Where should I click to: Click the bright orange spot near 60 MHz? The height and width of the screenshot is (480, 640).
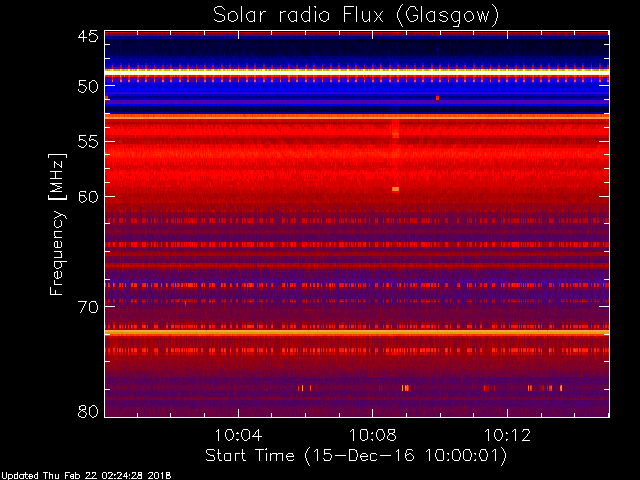(395, 189)
